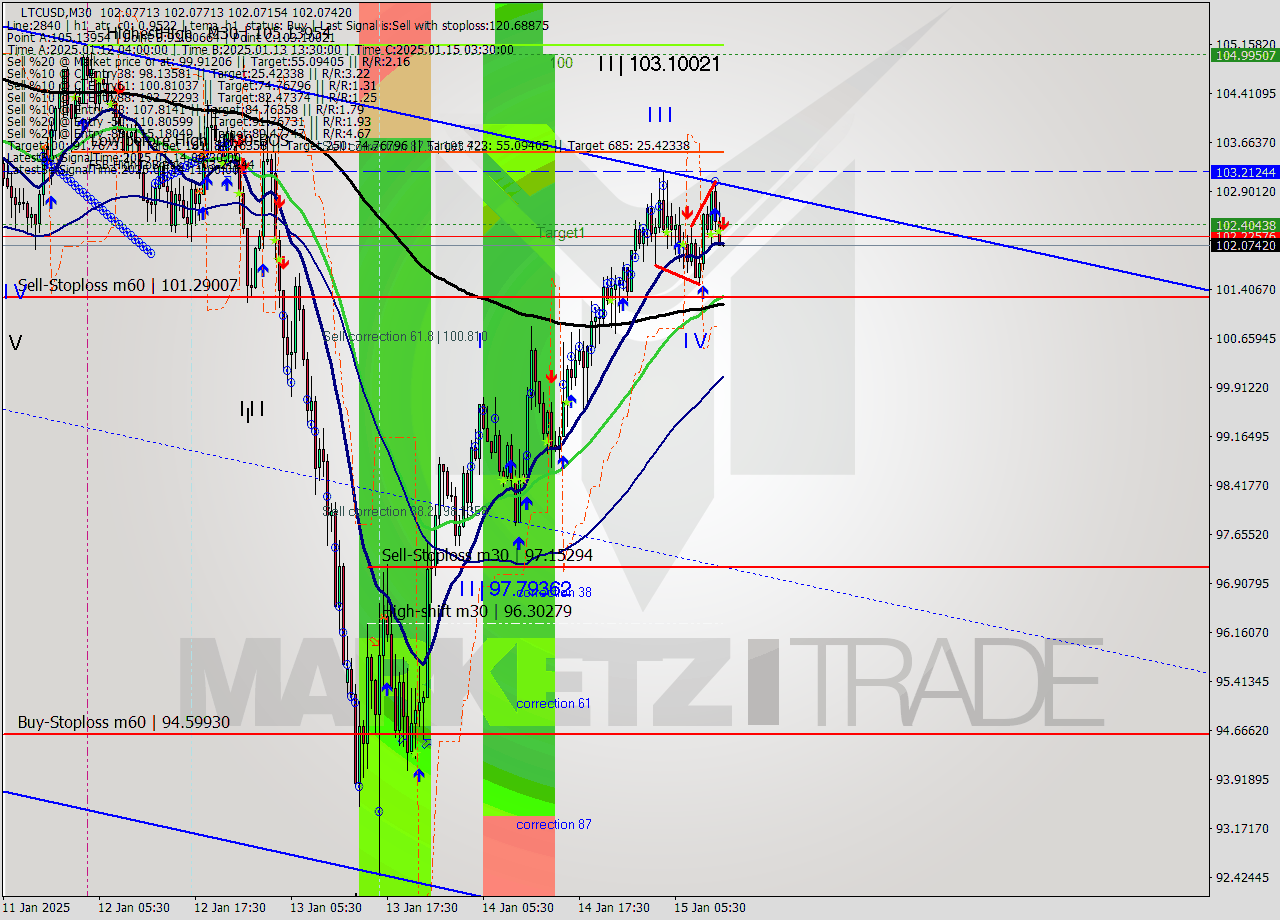Select the 14 Jan 17:30 time label

pos(614,908)
